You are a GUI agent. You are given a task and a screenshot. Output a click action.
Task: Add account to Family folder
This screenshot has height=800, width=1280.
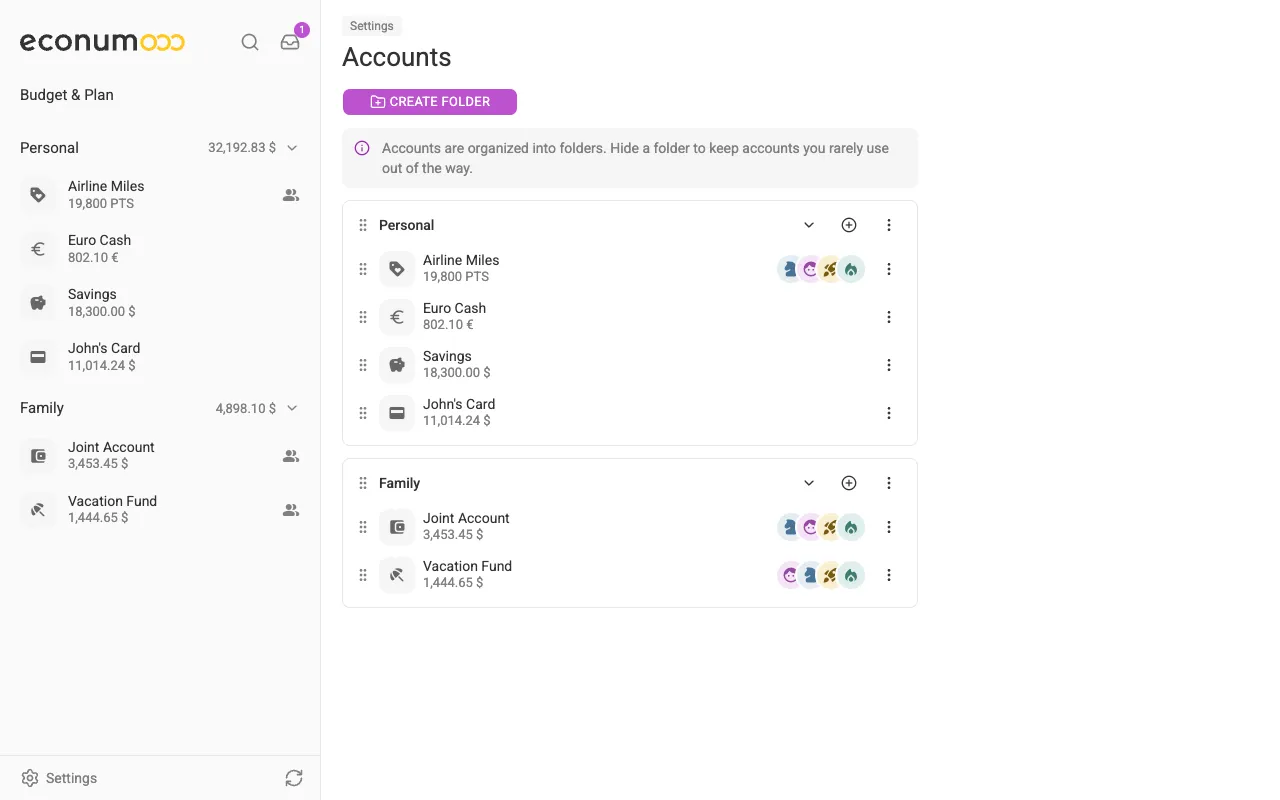[849, 483]
